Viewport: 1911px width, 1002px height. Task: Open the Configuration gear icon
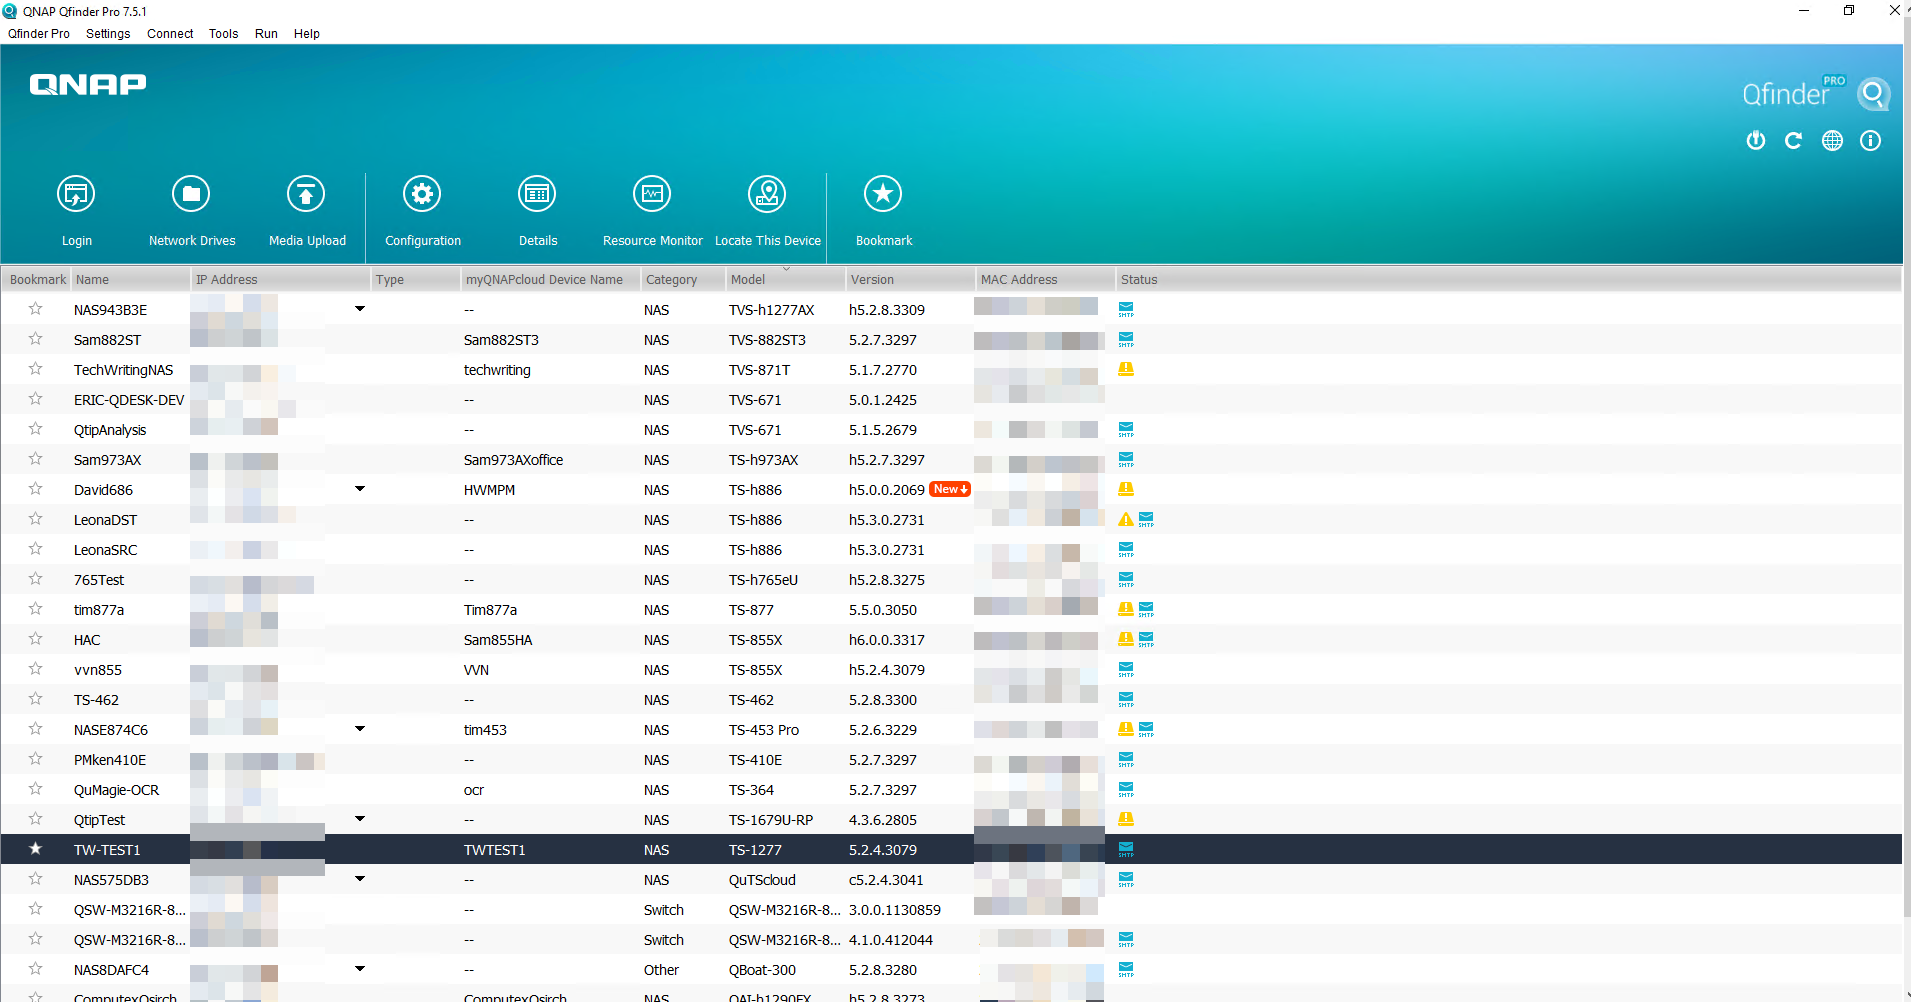(422, 194)
